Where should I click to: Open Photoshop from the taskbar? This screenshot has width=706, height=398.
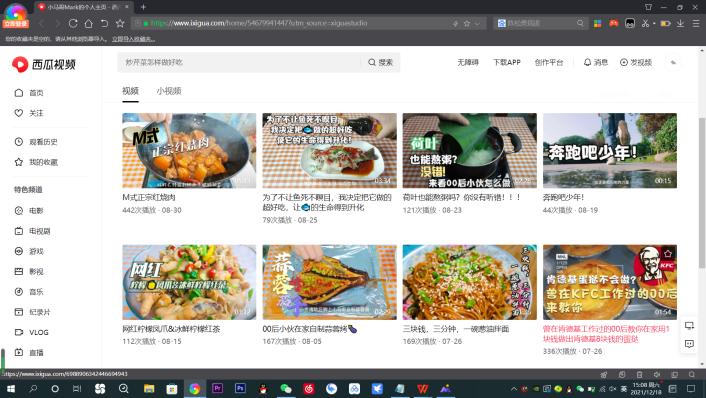240,388
